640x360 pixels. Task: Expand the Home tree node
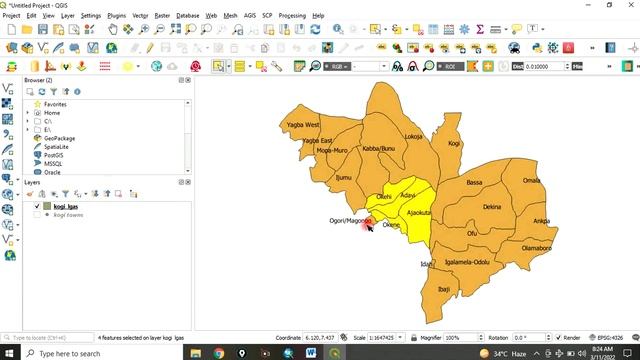point(28,113)
